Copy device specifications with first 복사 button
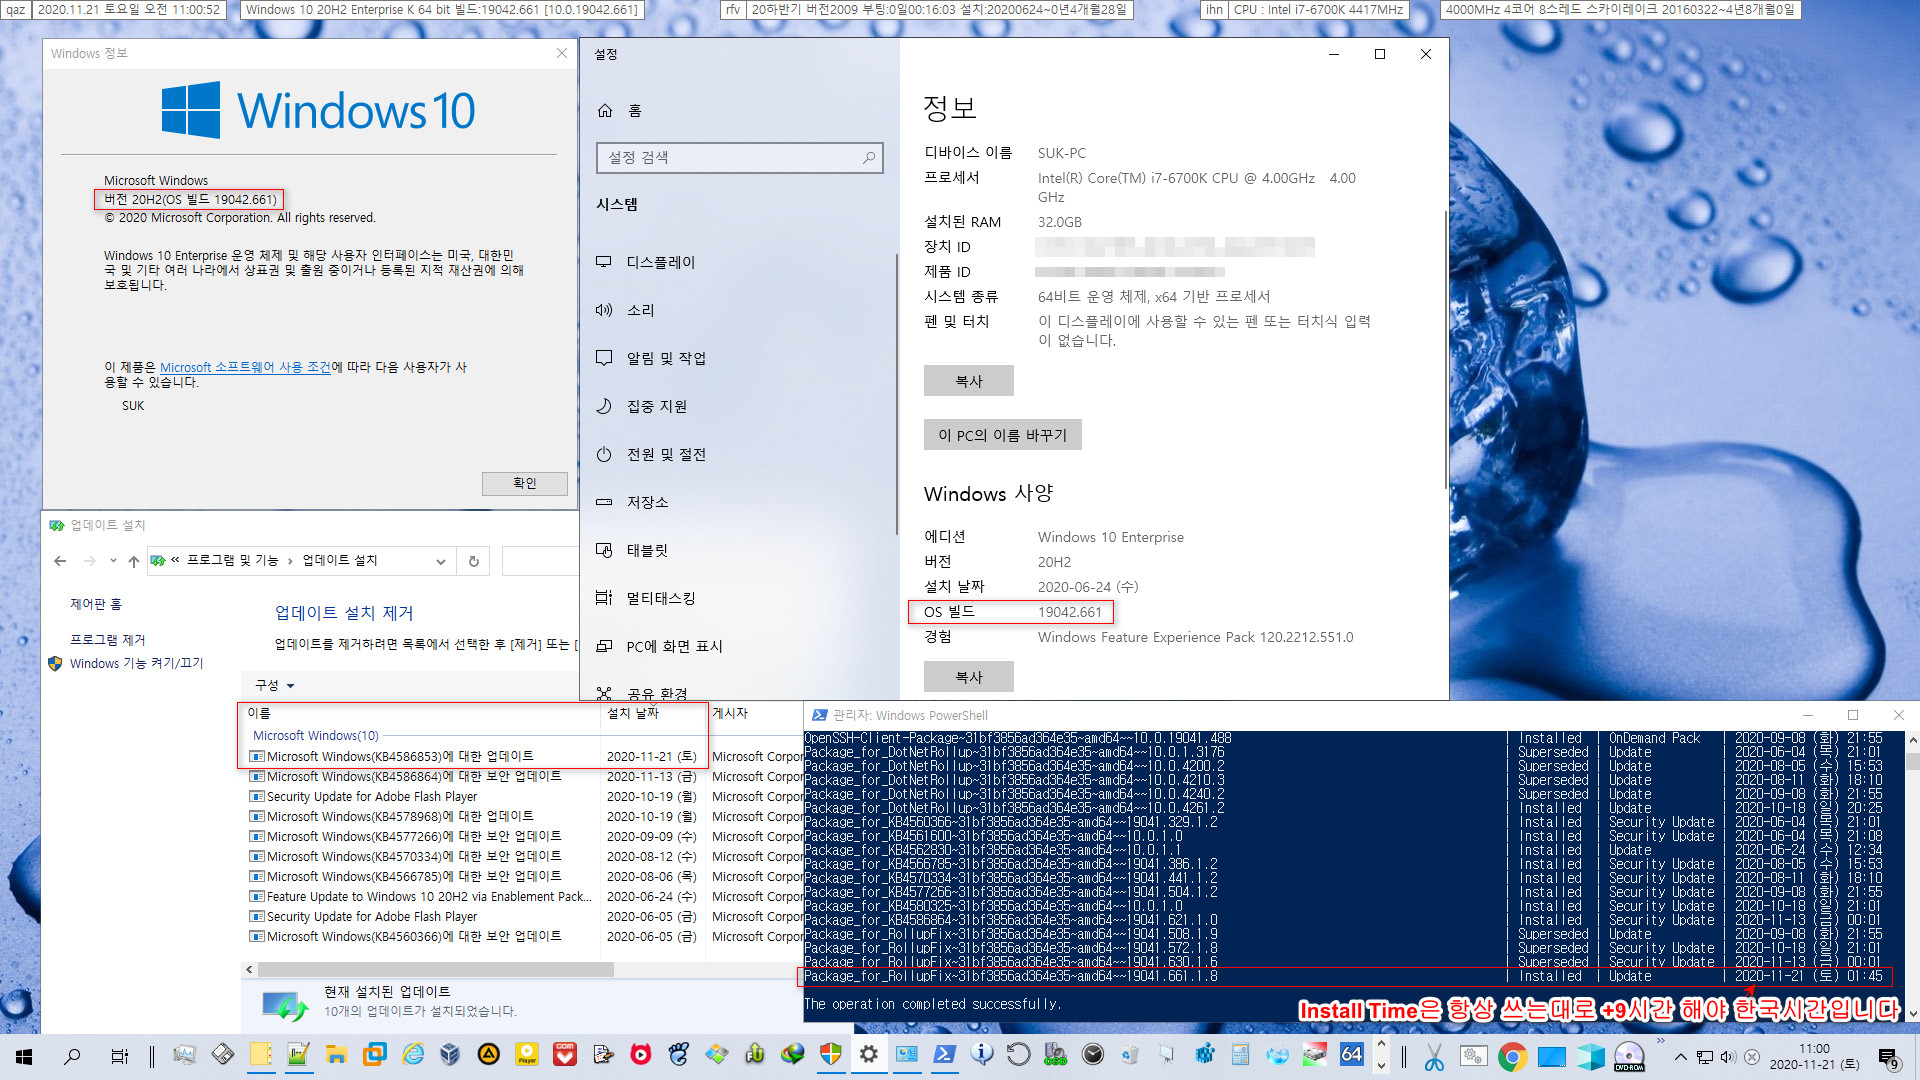1920x1080 pixels. pyautogui.click(x=968, y=381)
